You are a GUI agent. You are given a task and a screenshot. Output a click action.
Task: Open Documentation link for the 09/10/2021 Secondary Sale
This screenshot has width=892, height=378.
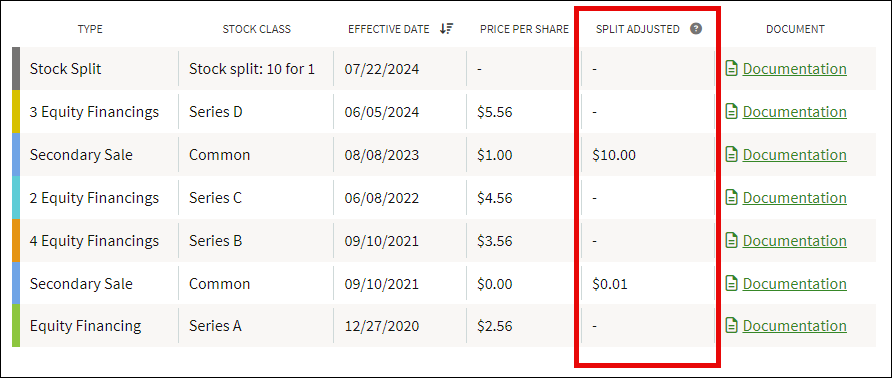794,284
